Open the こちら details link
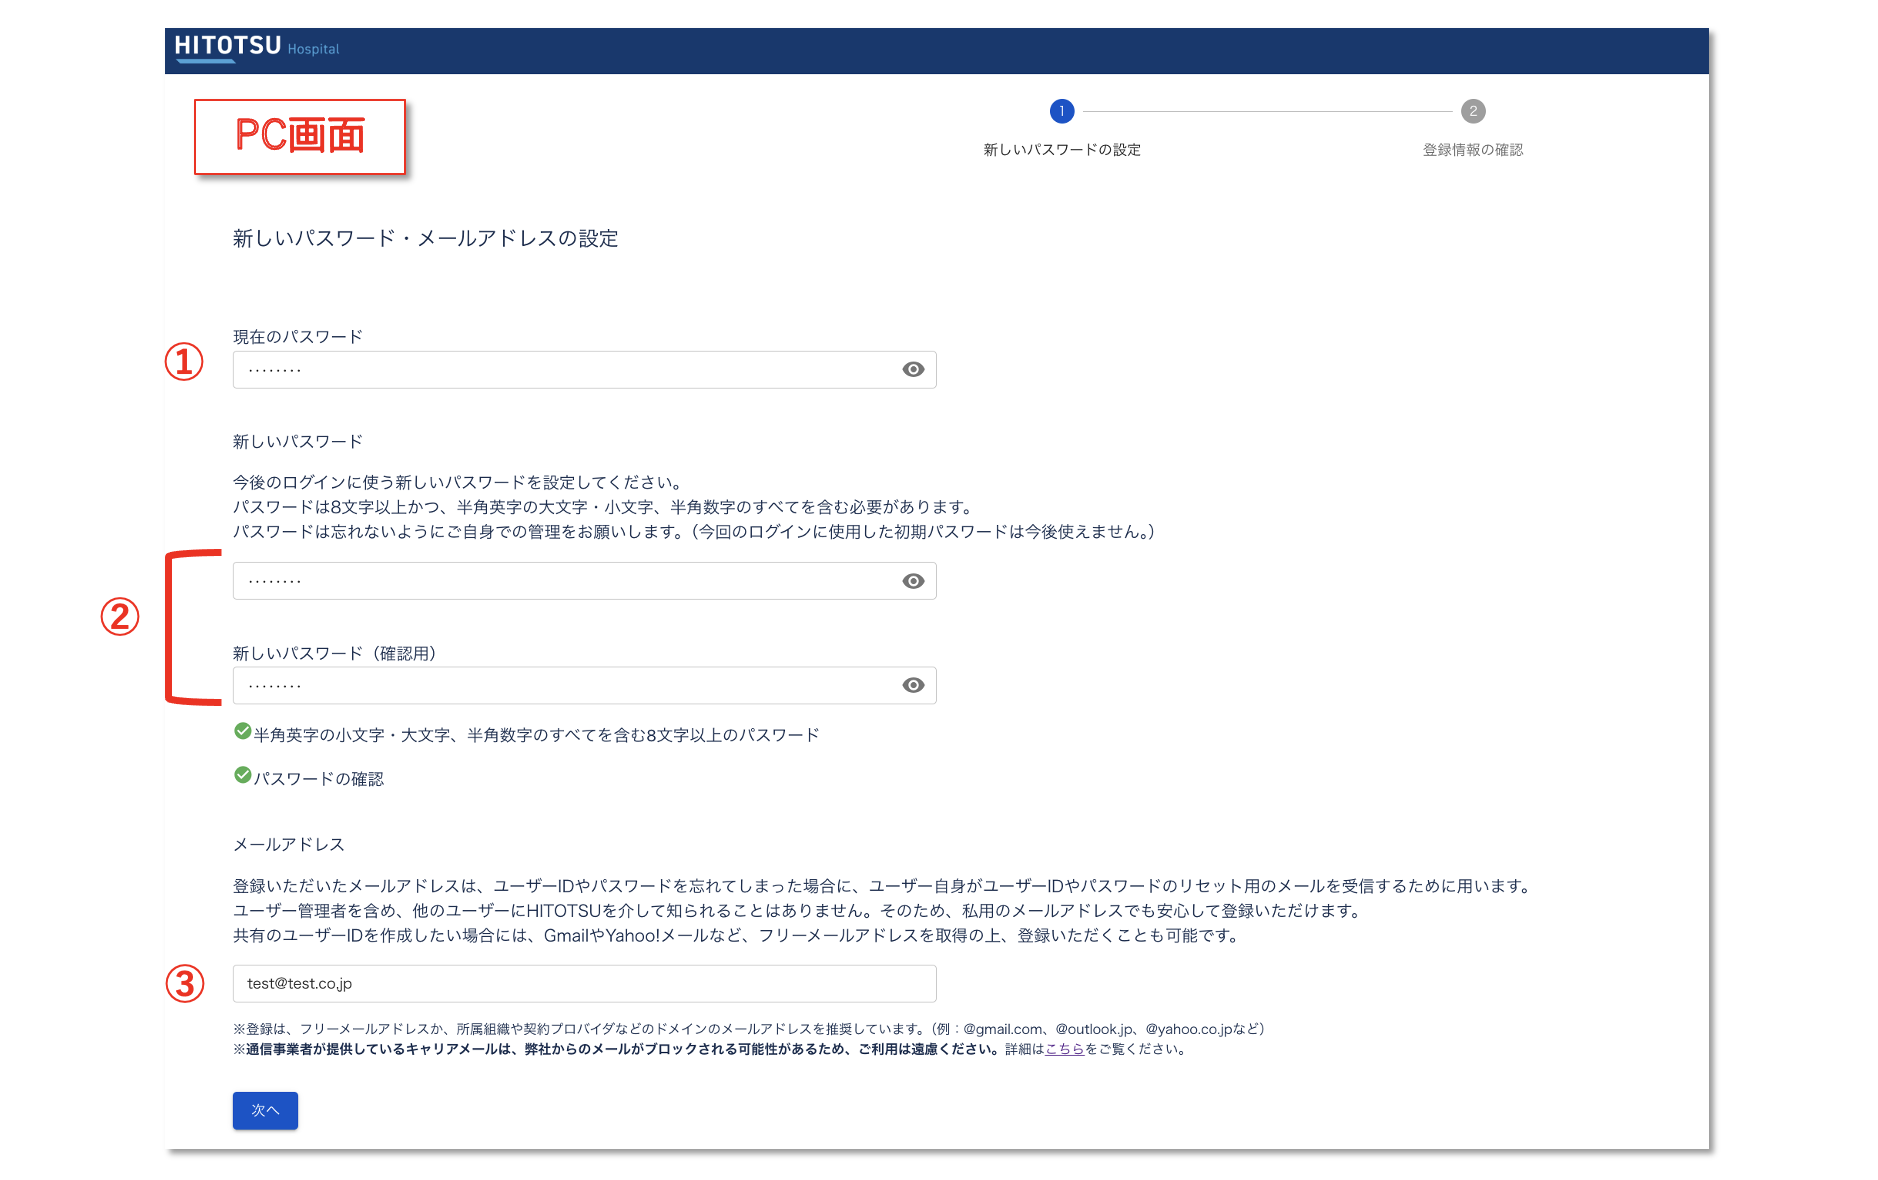Viewport: 1878px width, 1180px height. [x=1064, y=1049]
